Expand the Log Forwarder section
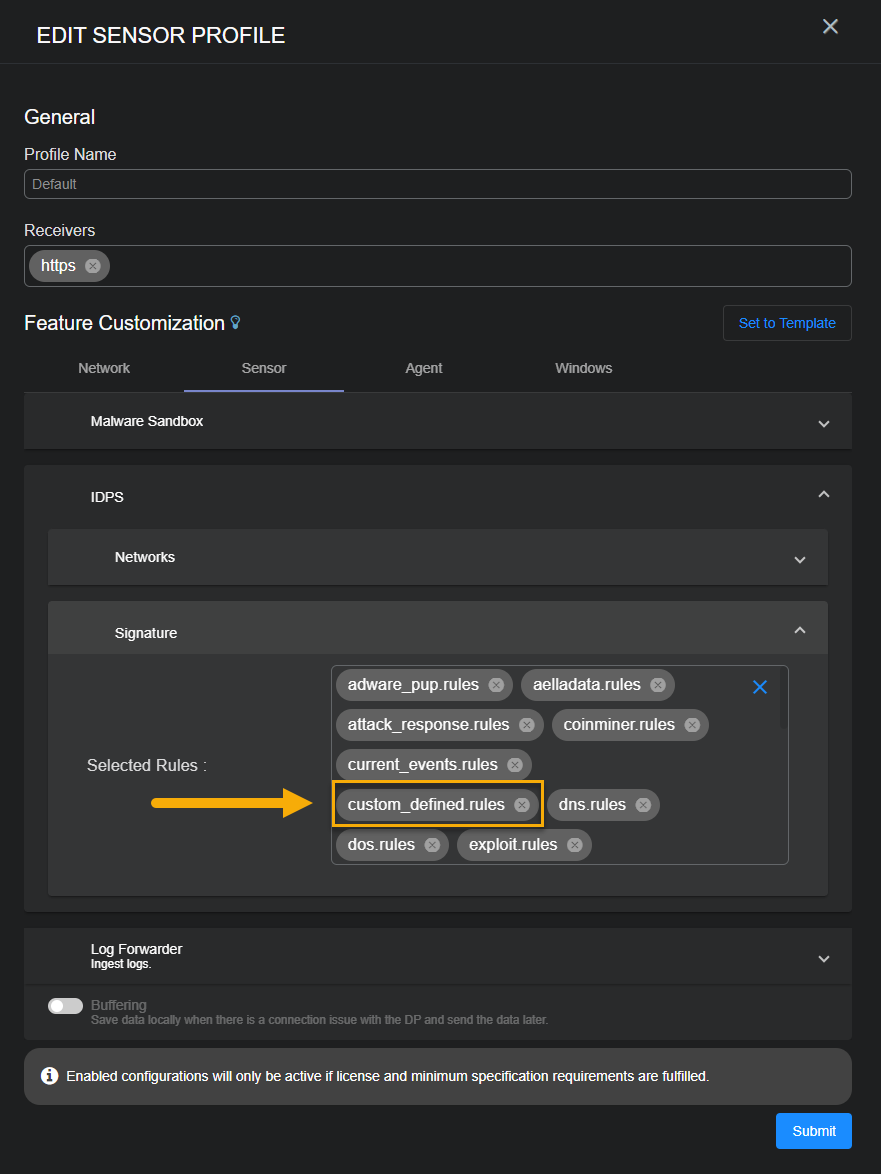Viewport: 881px width, 1174px height. [823, 957]
